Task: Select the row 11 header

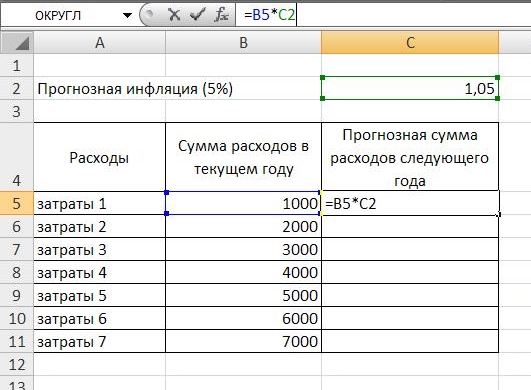Action: click(17, 342)
